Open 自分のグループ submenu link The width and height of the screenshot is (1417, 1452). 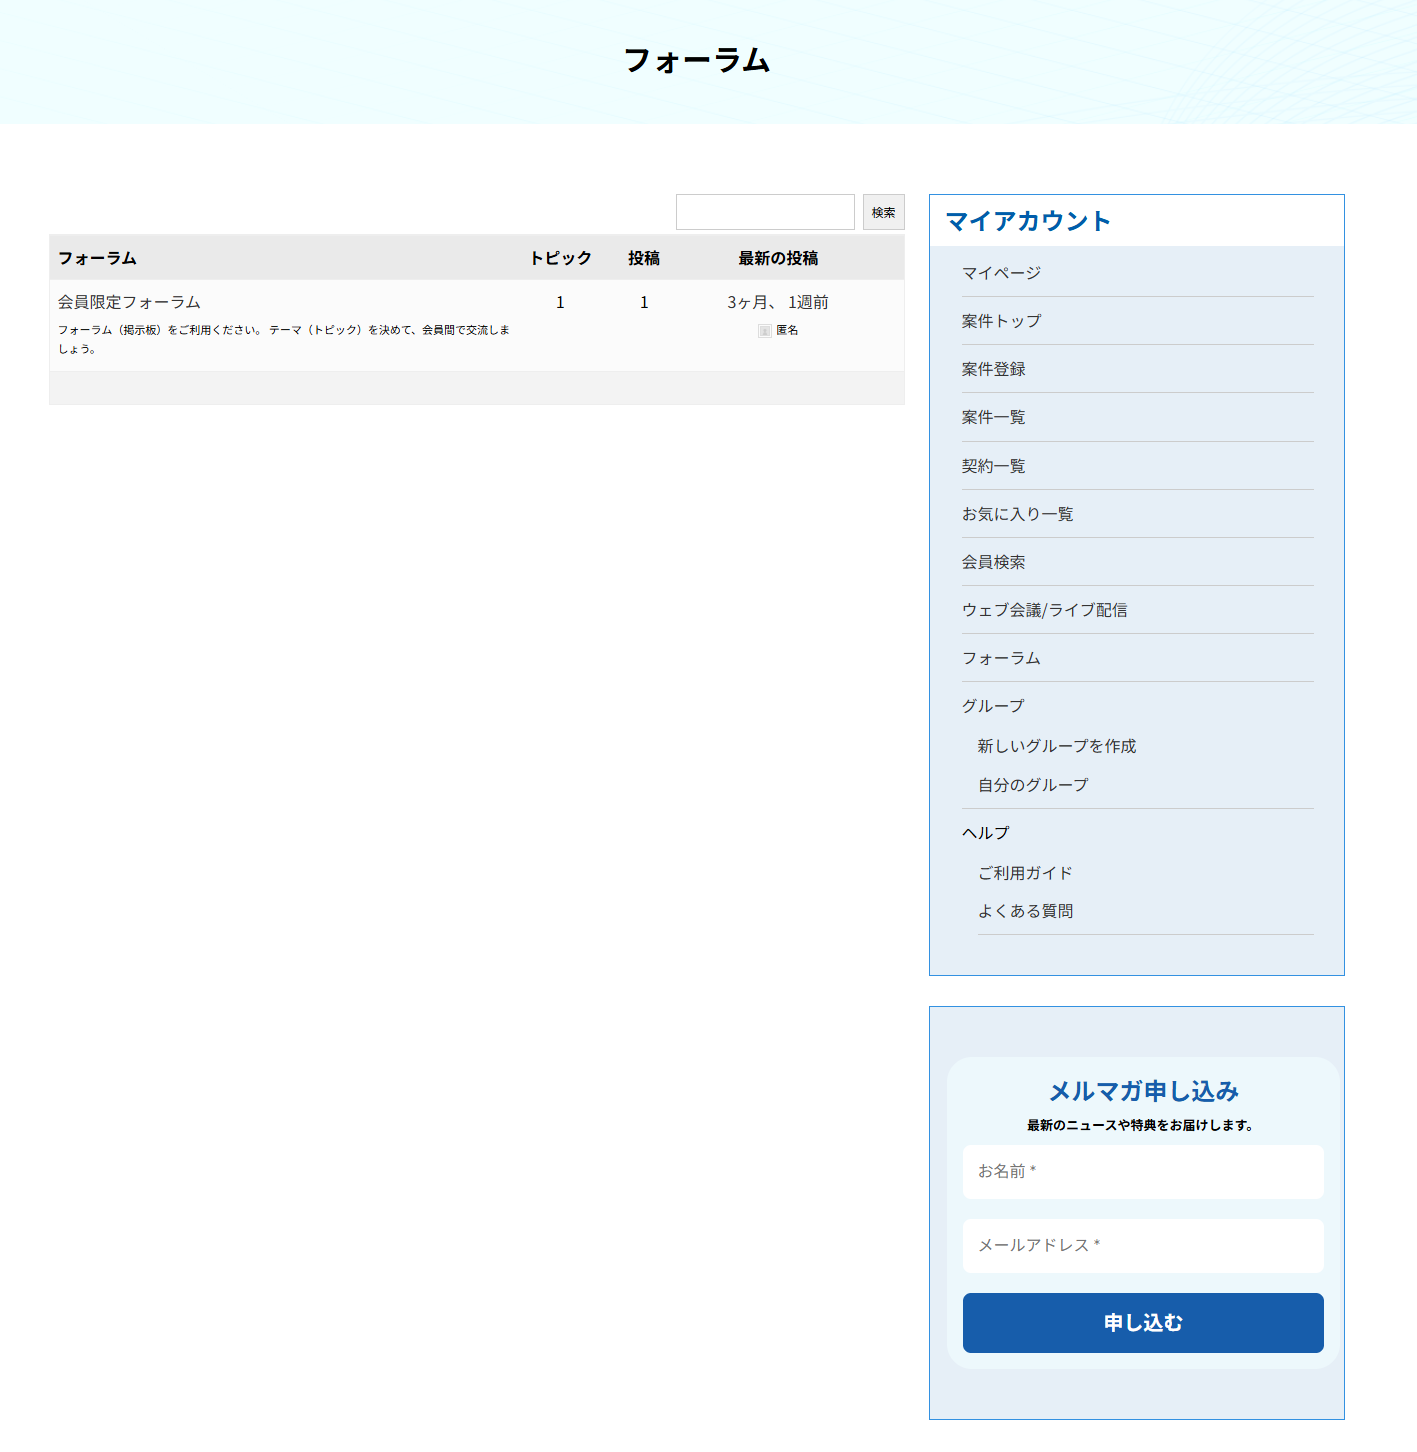[x=1033, y=785]
